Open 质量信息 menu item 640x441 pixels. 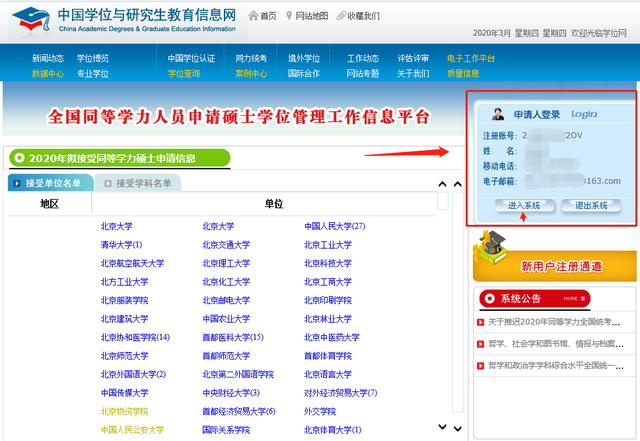point(463,74)
